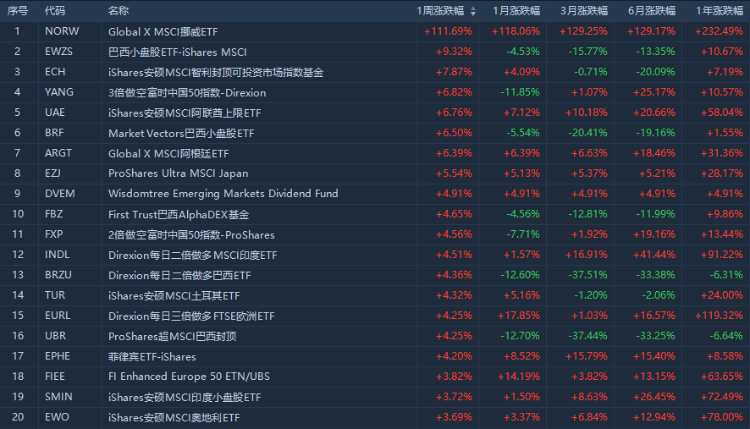This screenshot has height=429, width=750.
Task: Sort by the 1月涨跌幅 column header
Action: coord(517,11)
